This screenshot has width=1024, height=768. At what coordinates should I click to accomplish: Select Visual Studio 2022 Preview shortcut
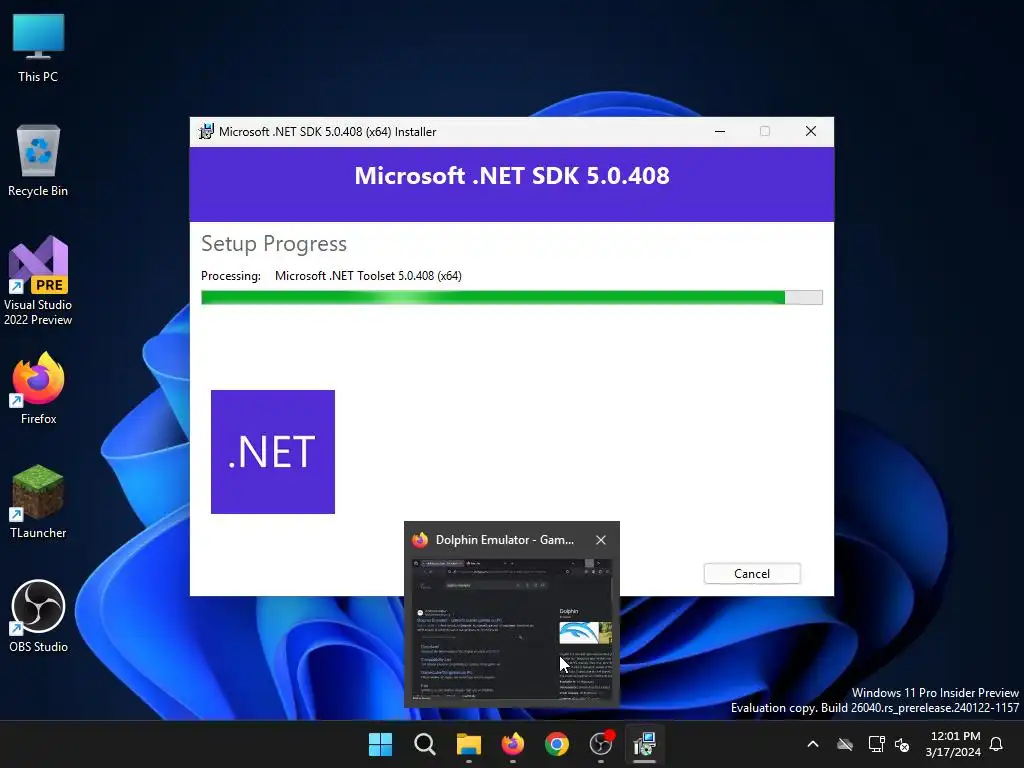pyautogui.click(x=38, y=281)
